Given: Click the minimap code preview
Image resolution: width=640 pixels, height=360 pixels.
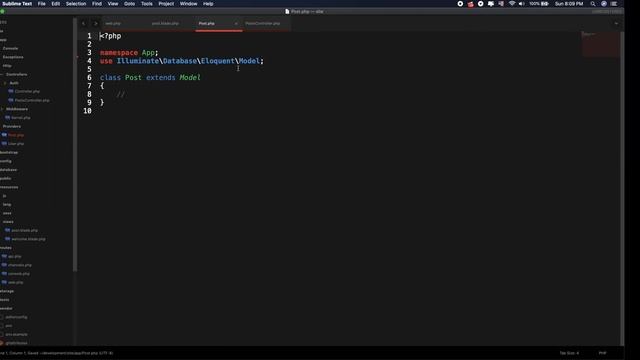Looking at the screenshot, I should (600, 44).
